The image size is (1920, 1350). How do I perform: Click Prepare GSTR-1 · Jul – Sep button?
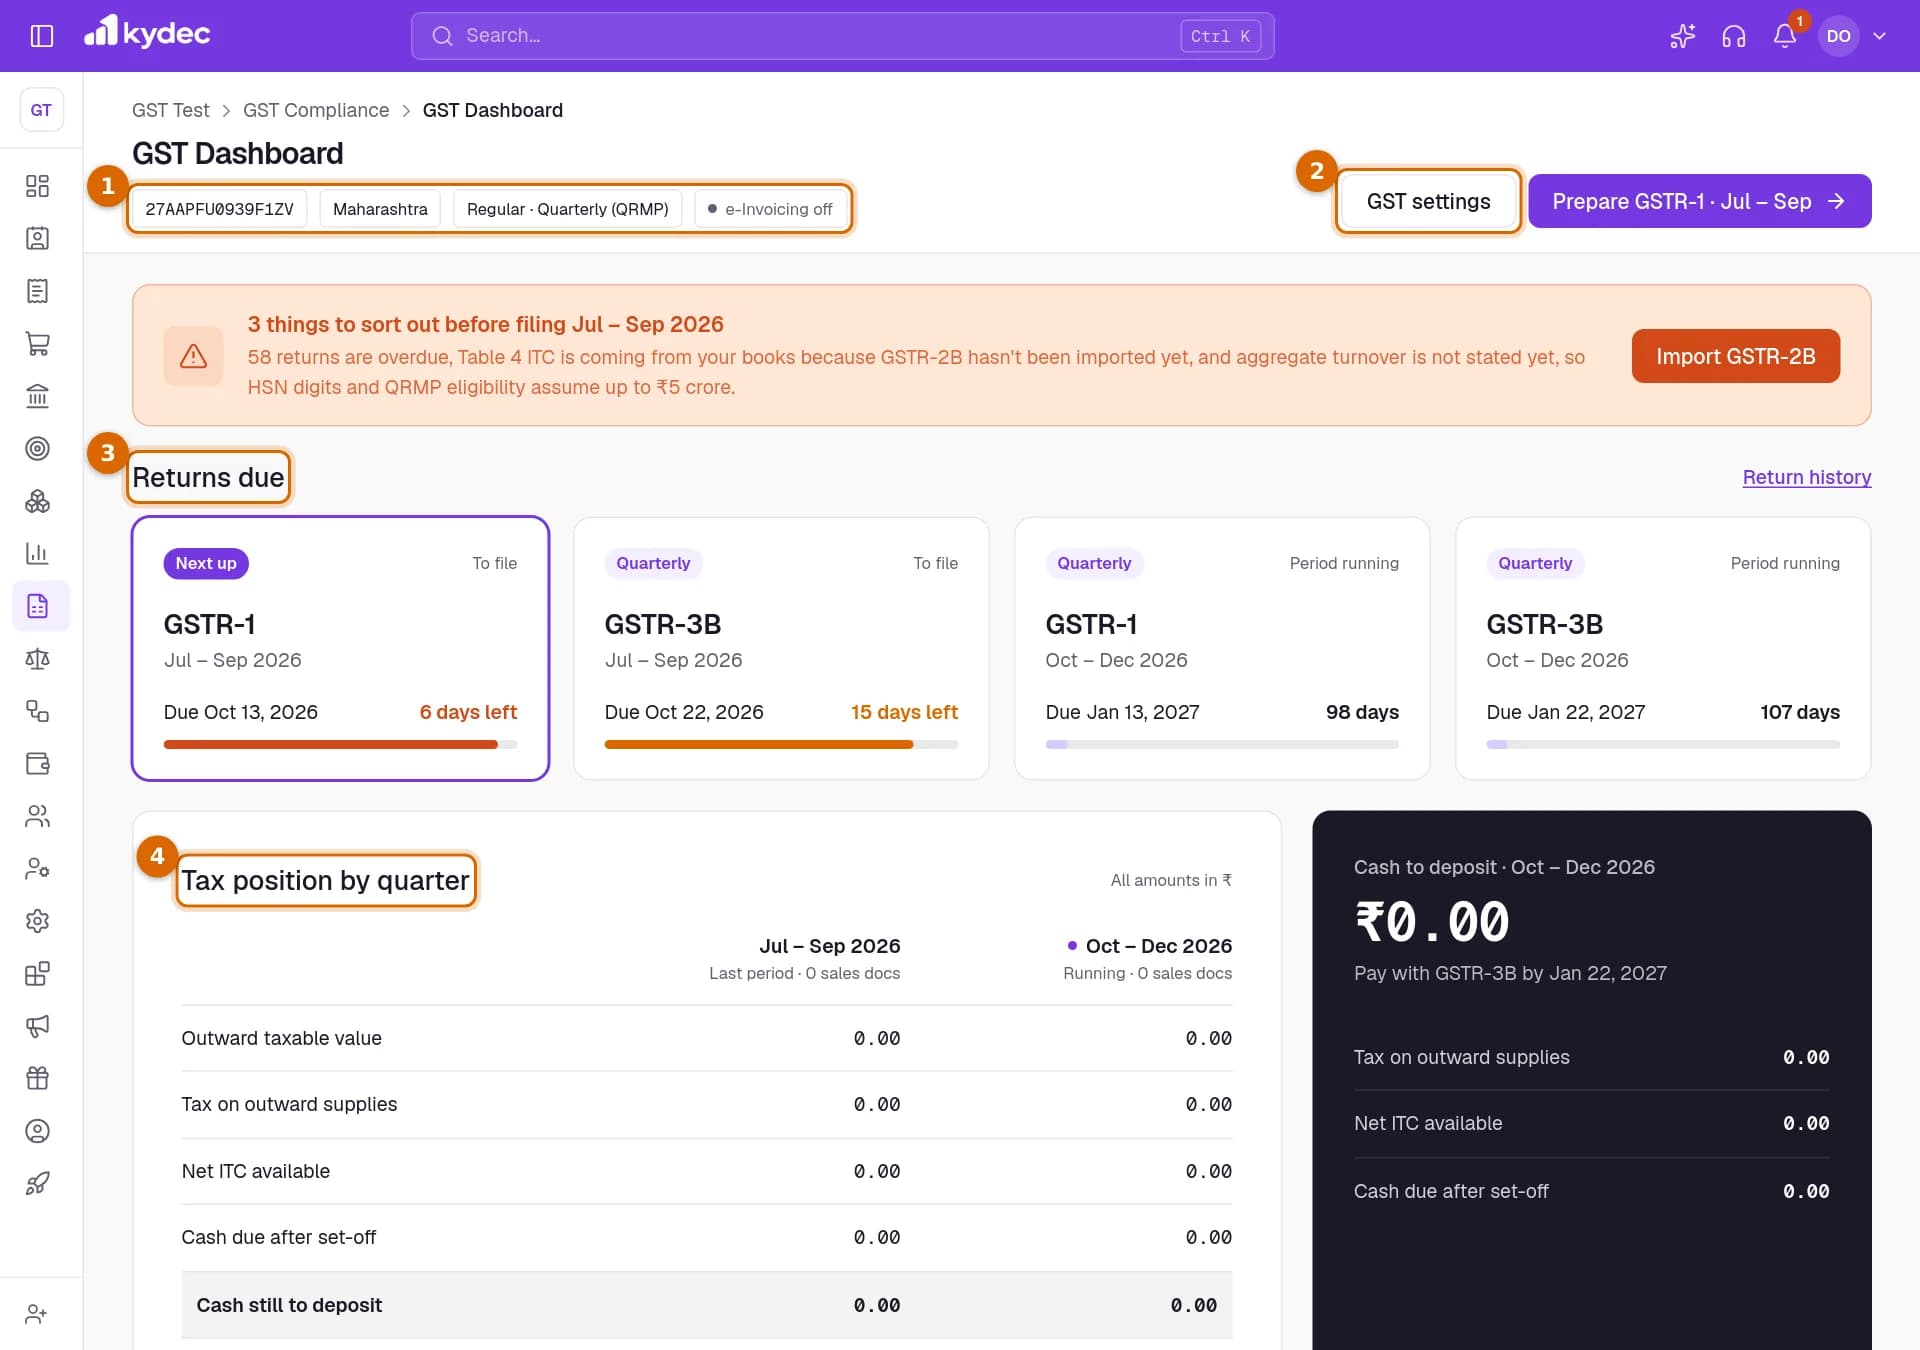1699,201
